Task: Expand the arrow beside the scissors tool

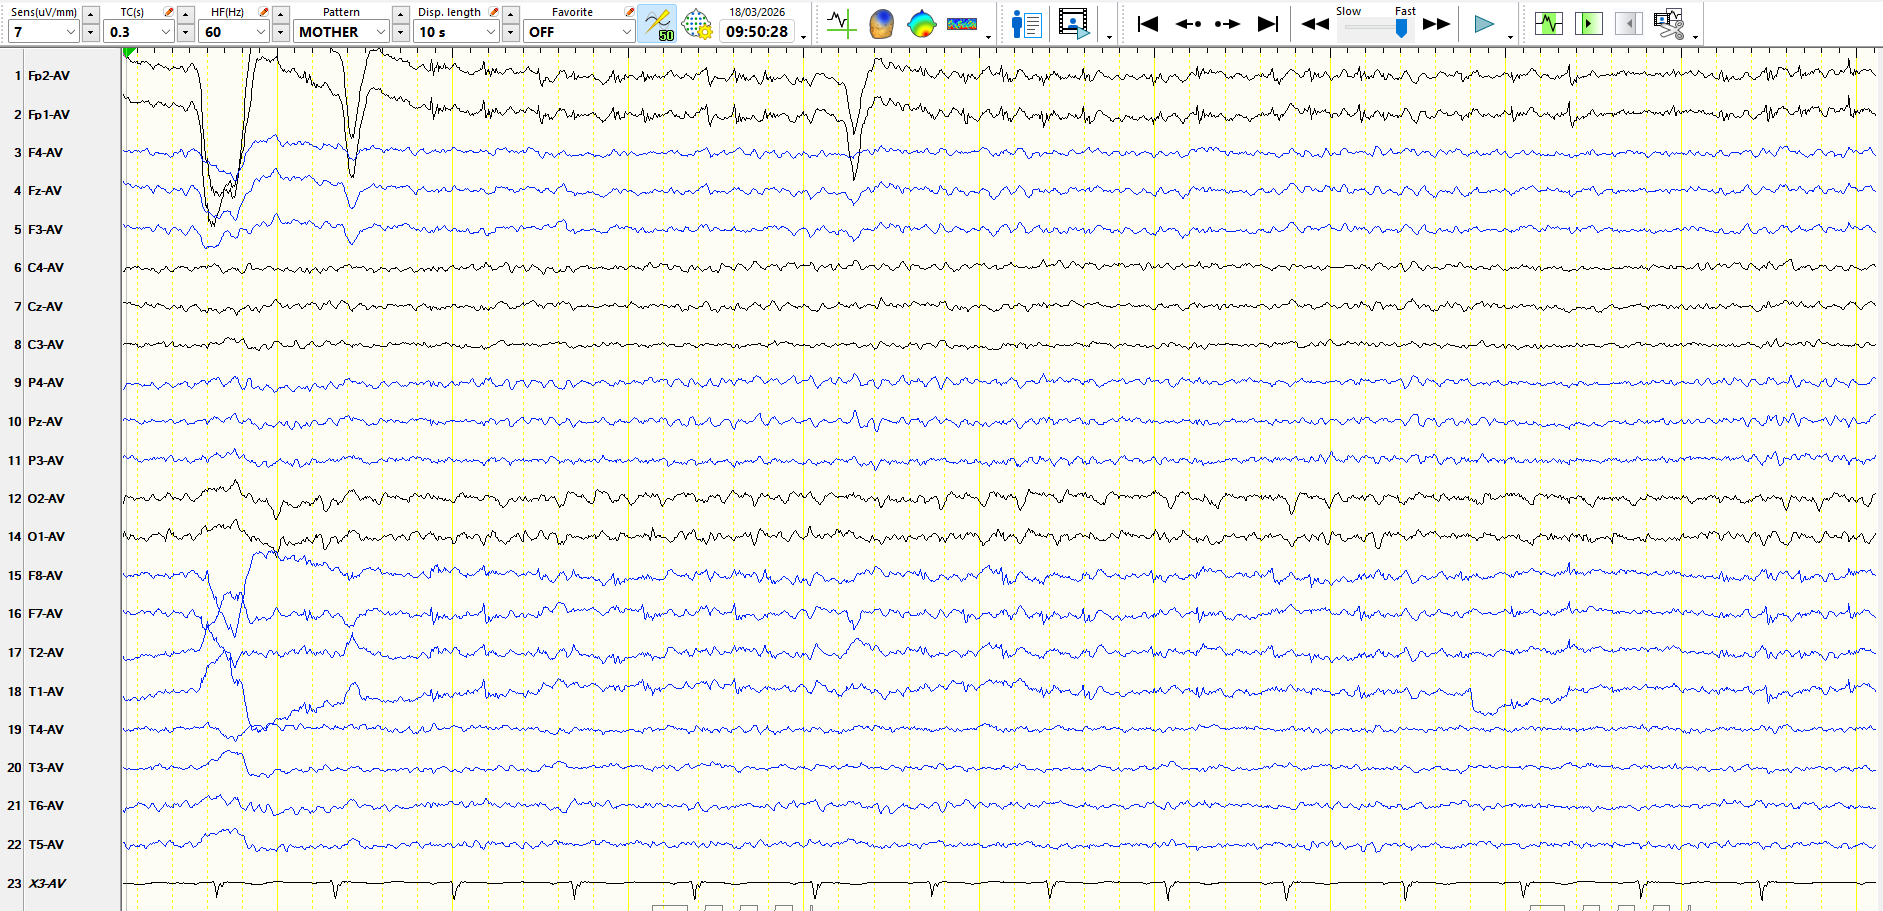Action: [x=1695, y=37]
